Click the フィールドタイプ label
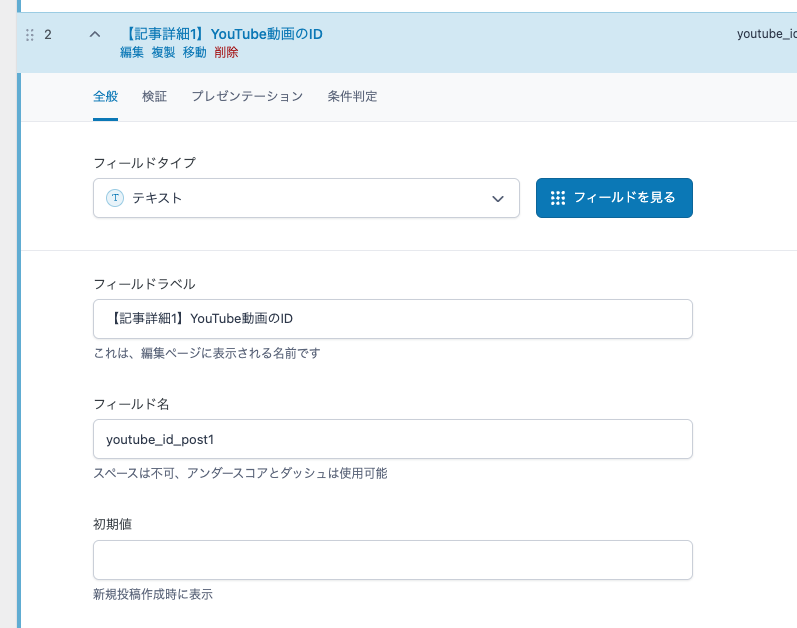 click(x=144, y=163)
